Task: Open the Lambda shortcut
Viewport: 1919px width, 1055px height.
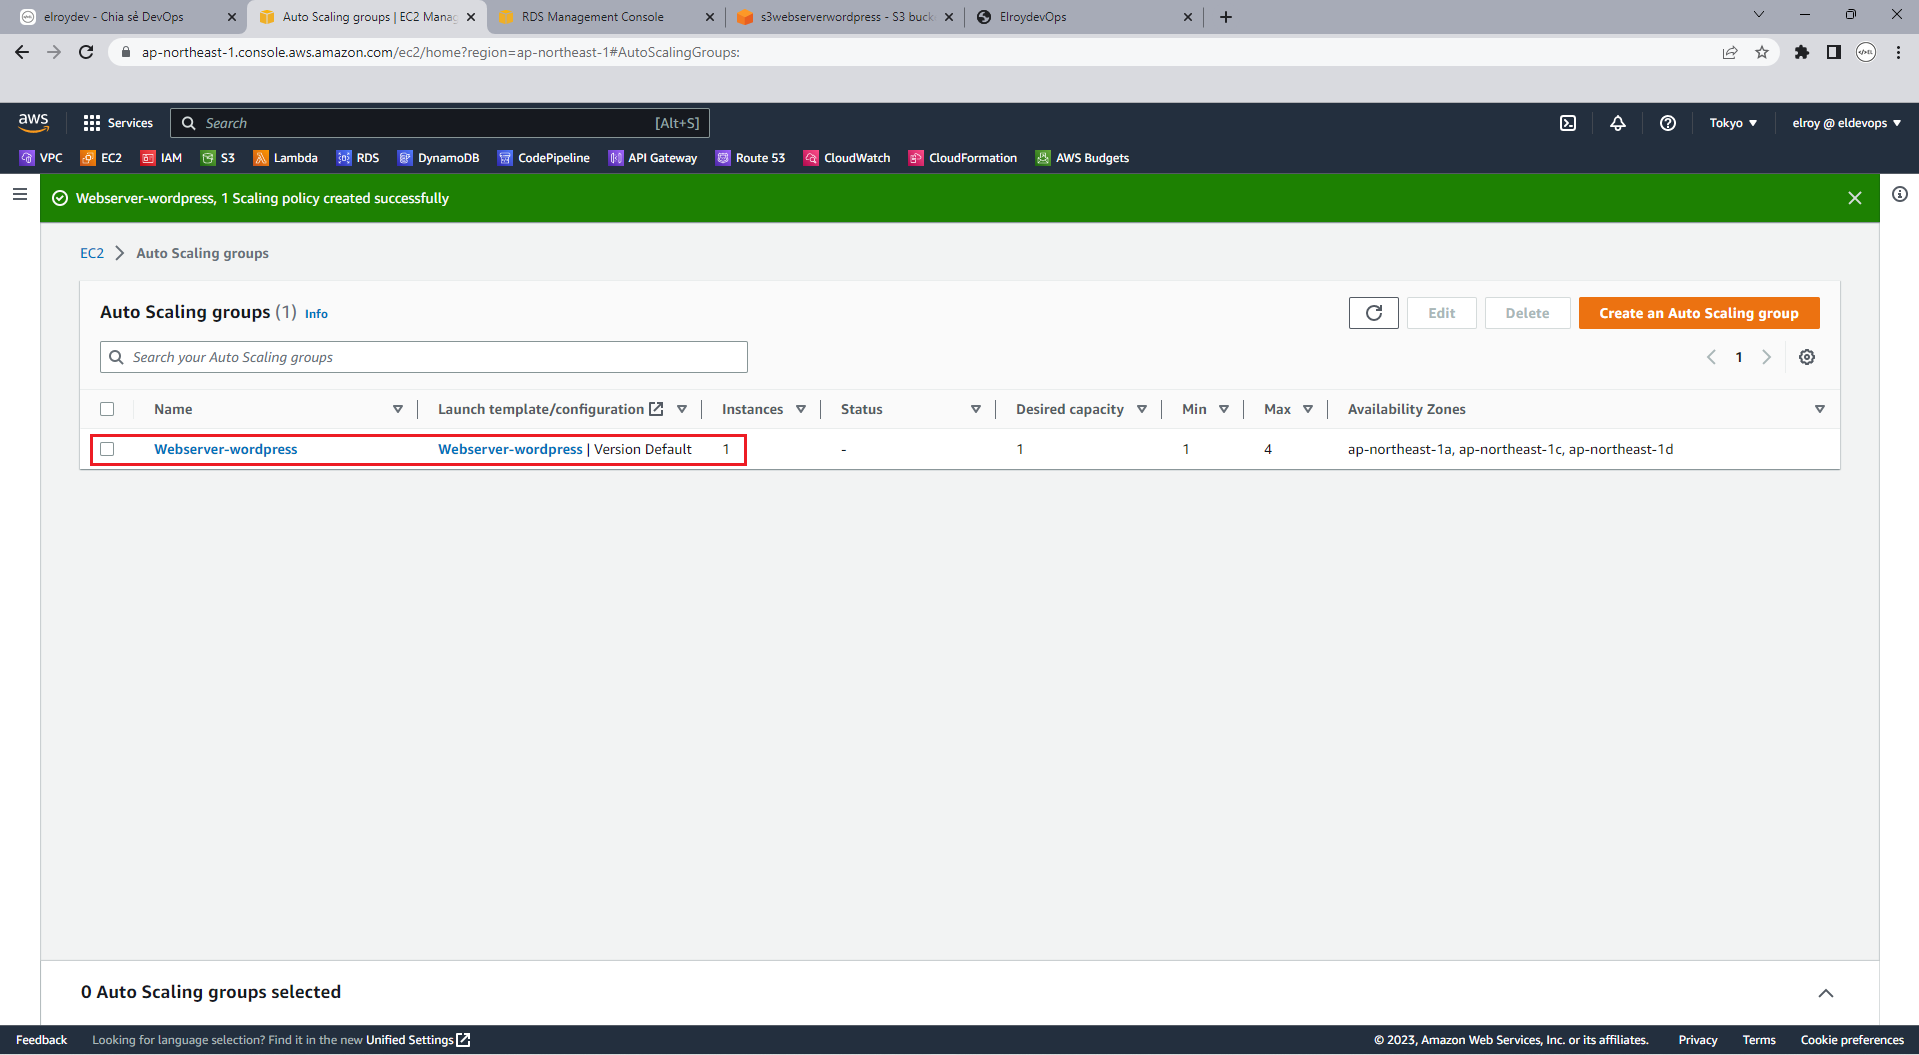Action: [286, 158]
